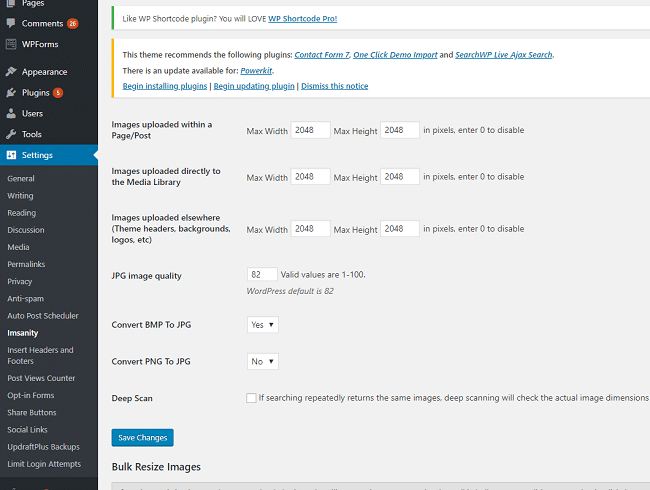Click the Dismiss this notice link
This screenshot has height=490, width=650.
coord(333,86)
